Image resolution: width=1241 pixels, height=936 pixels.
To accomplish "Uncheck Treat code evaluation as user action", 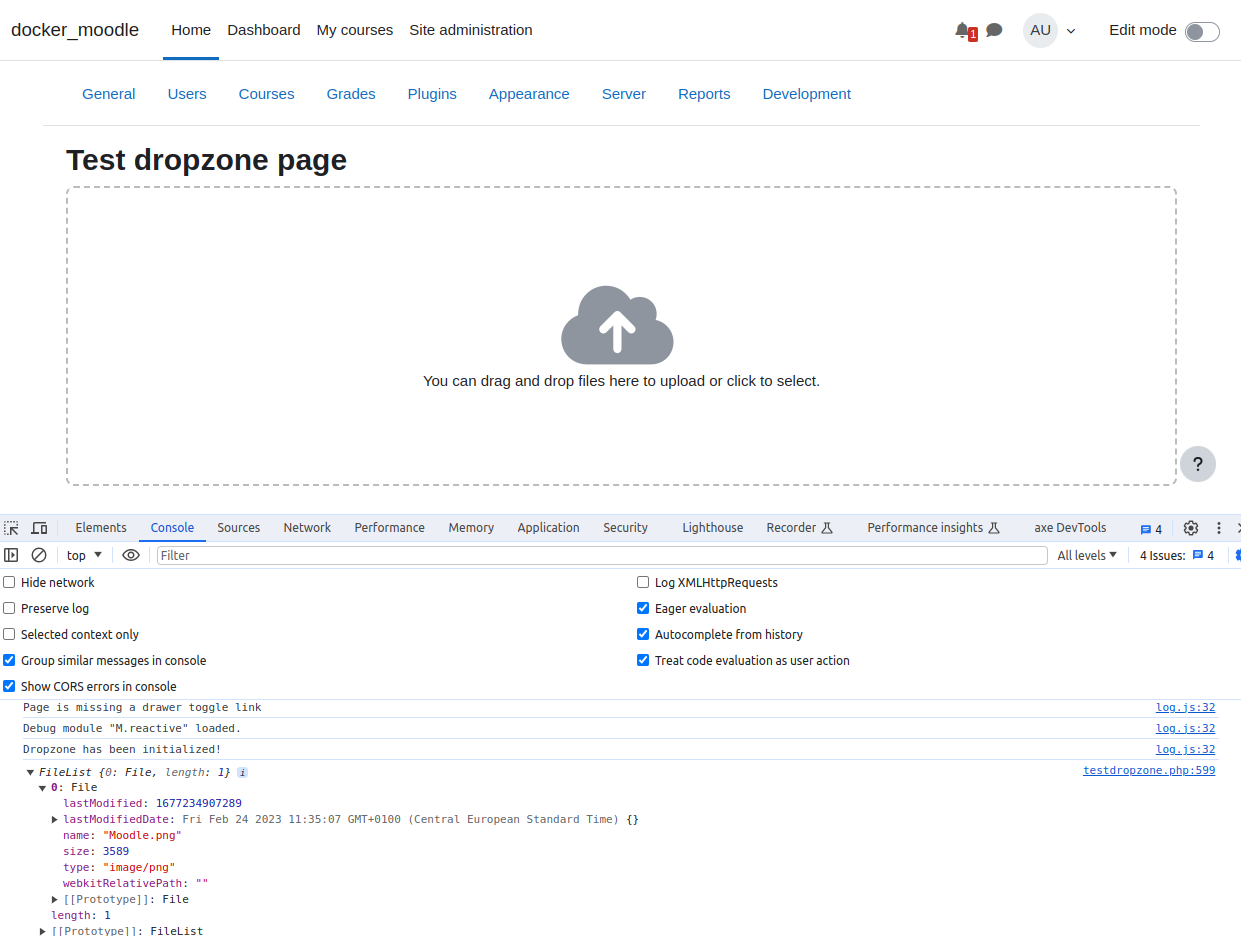I will pos(643,660).
